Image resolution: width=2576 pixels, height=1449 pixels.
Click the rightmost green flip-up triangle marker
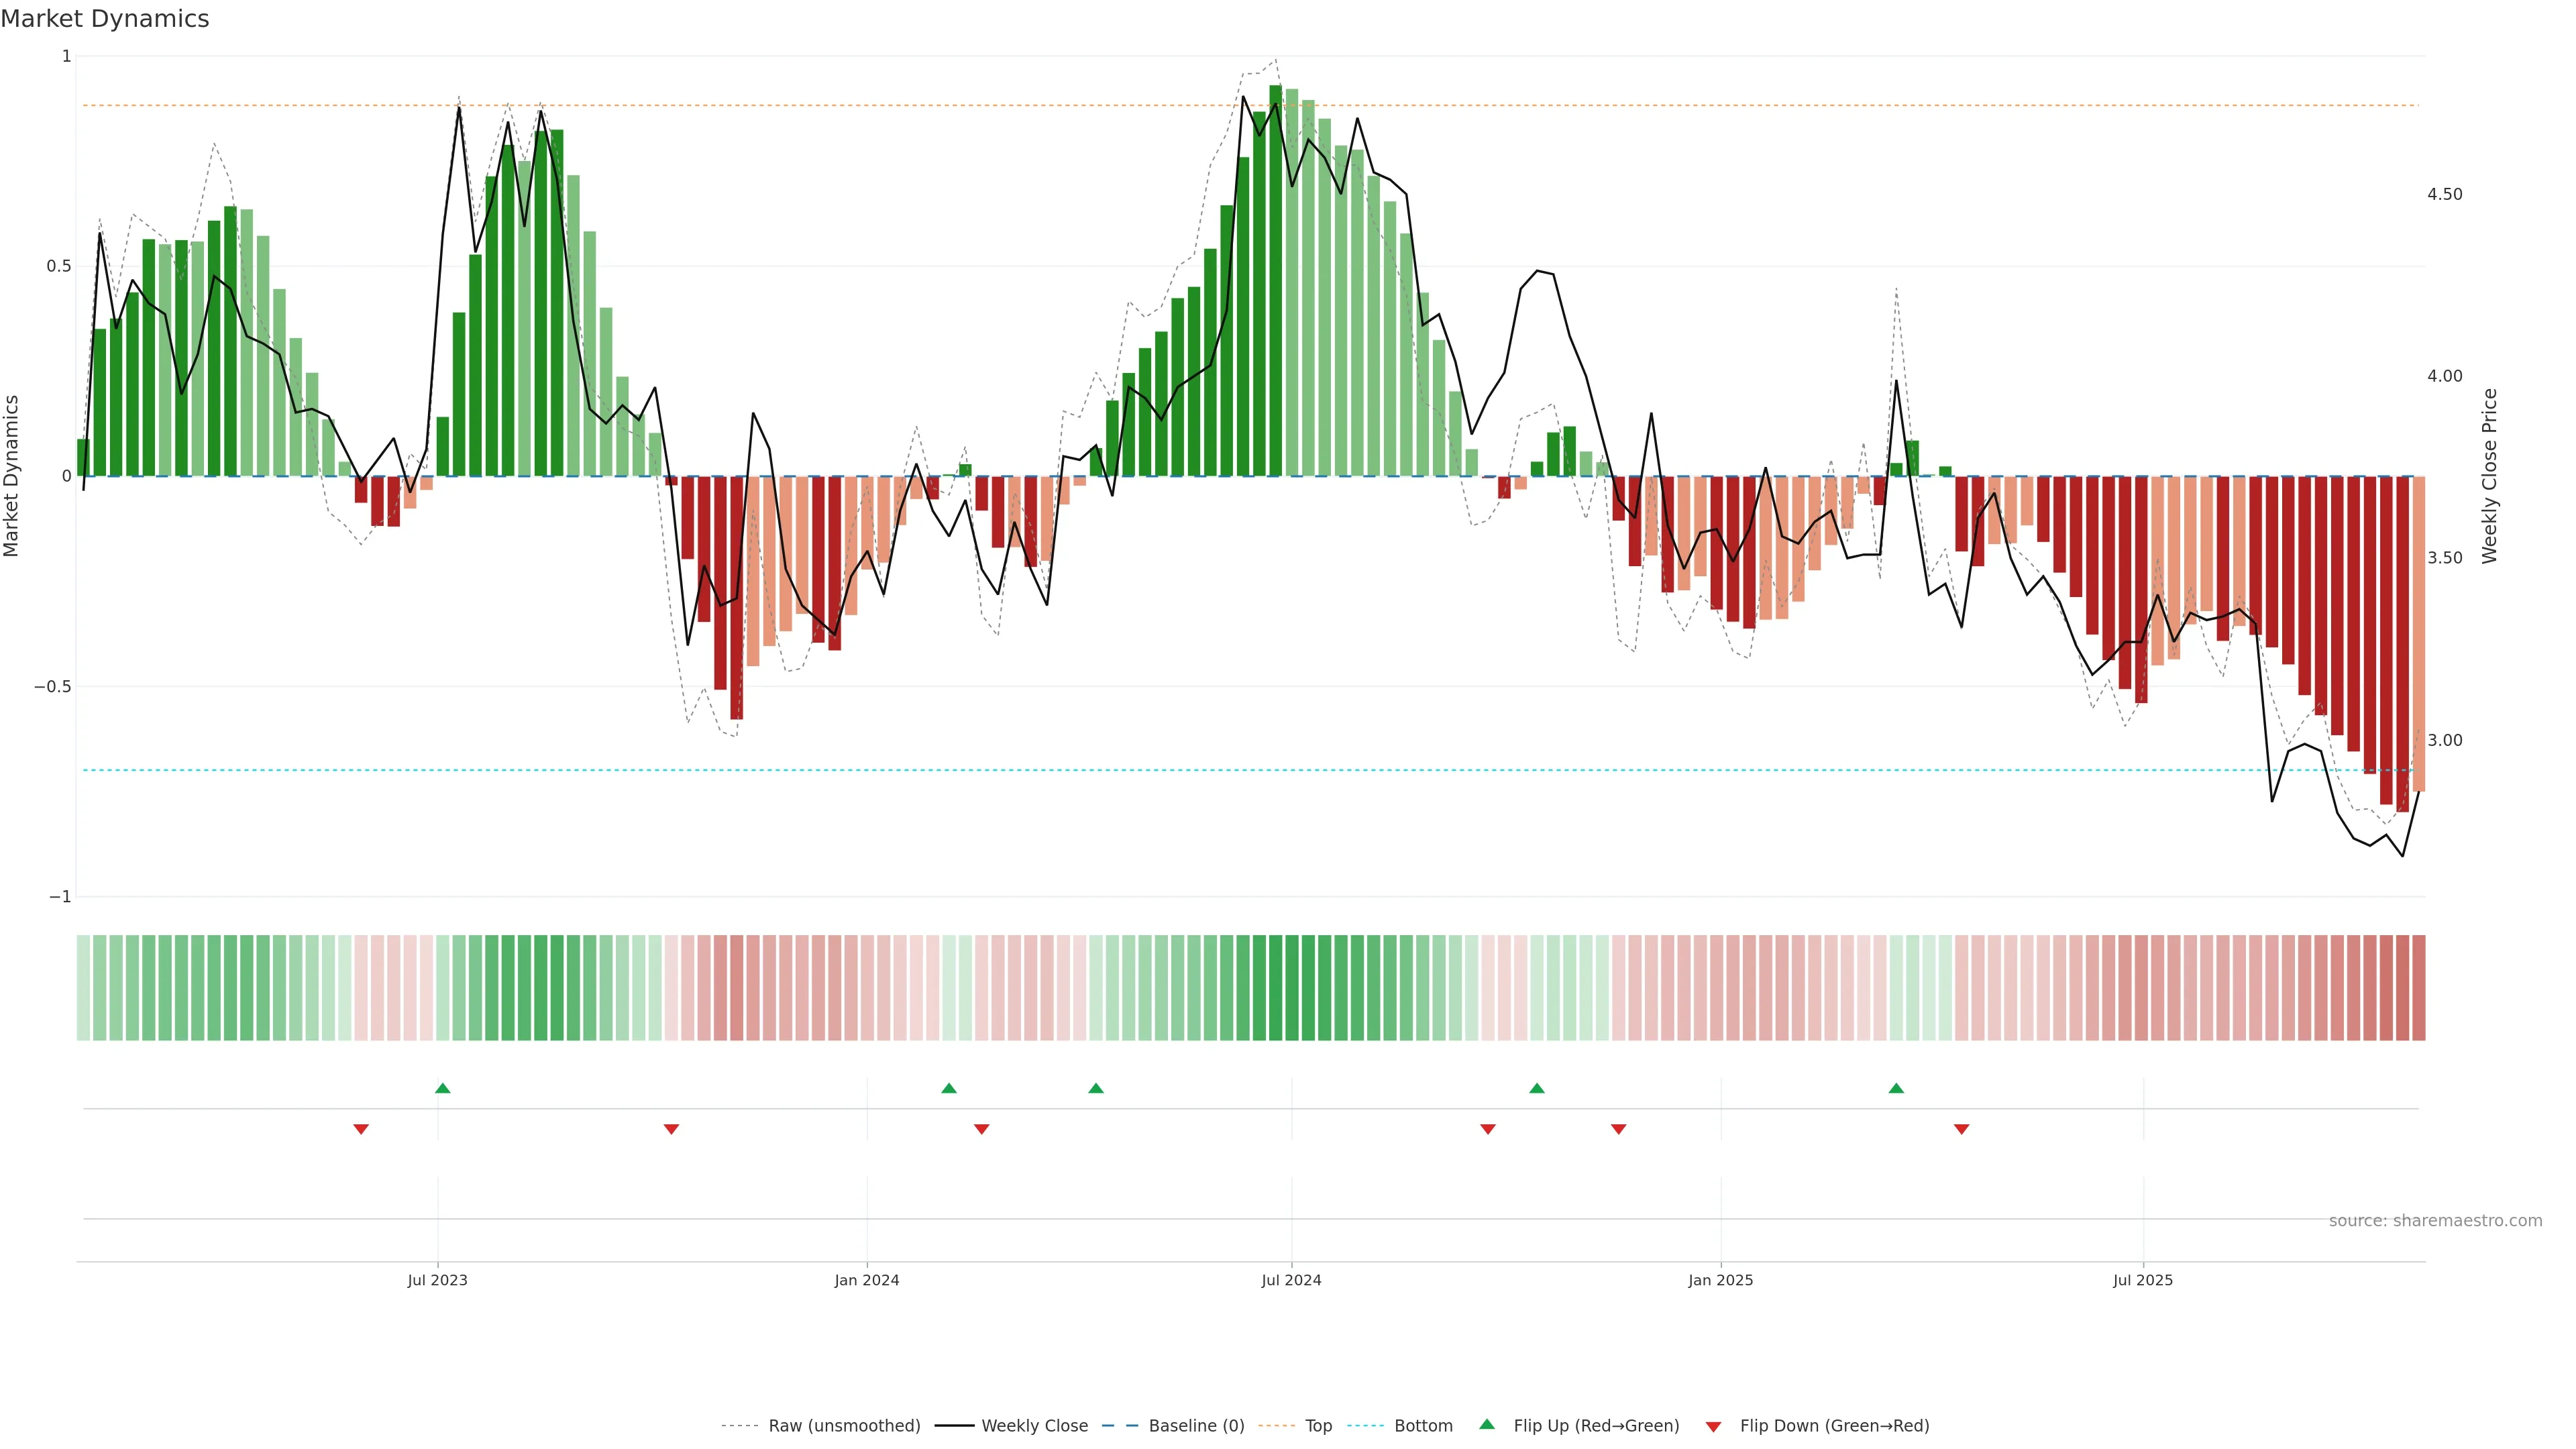(x=1896, y=1088)
